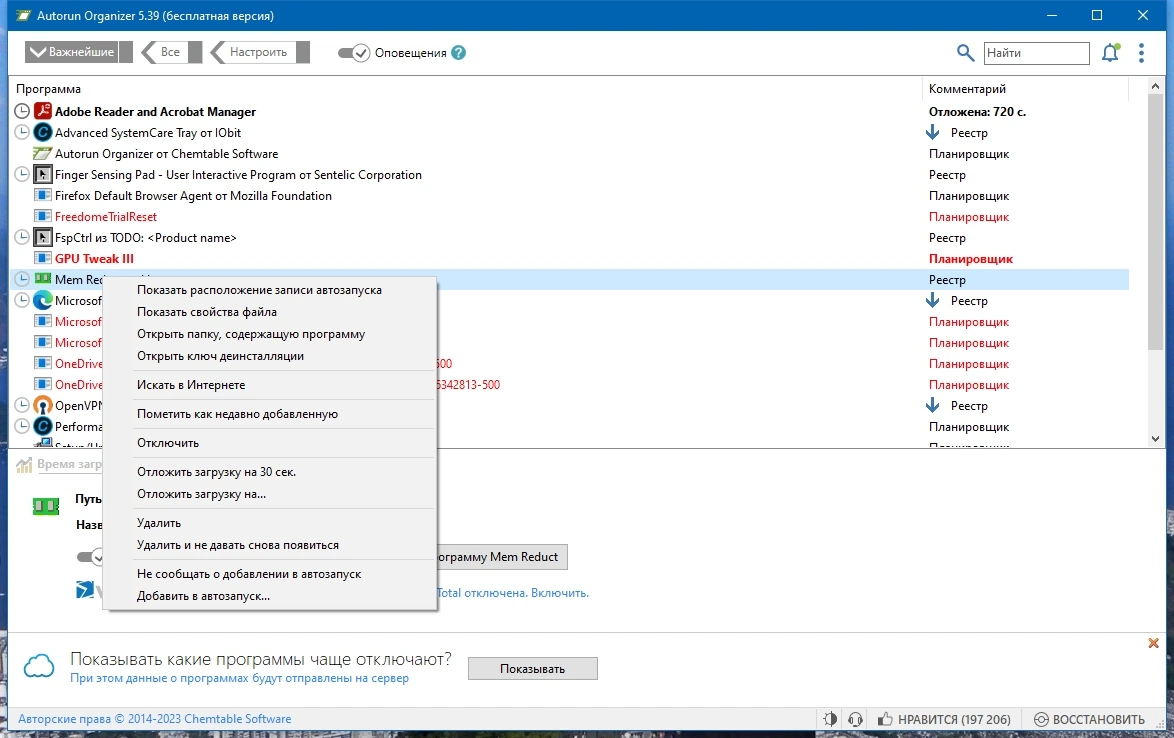Choose Отложить загрузку на... entry
Viewport: 1174px width, 738px height.
point(201,494)
